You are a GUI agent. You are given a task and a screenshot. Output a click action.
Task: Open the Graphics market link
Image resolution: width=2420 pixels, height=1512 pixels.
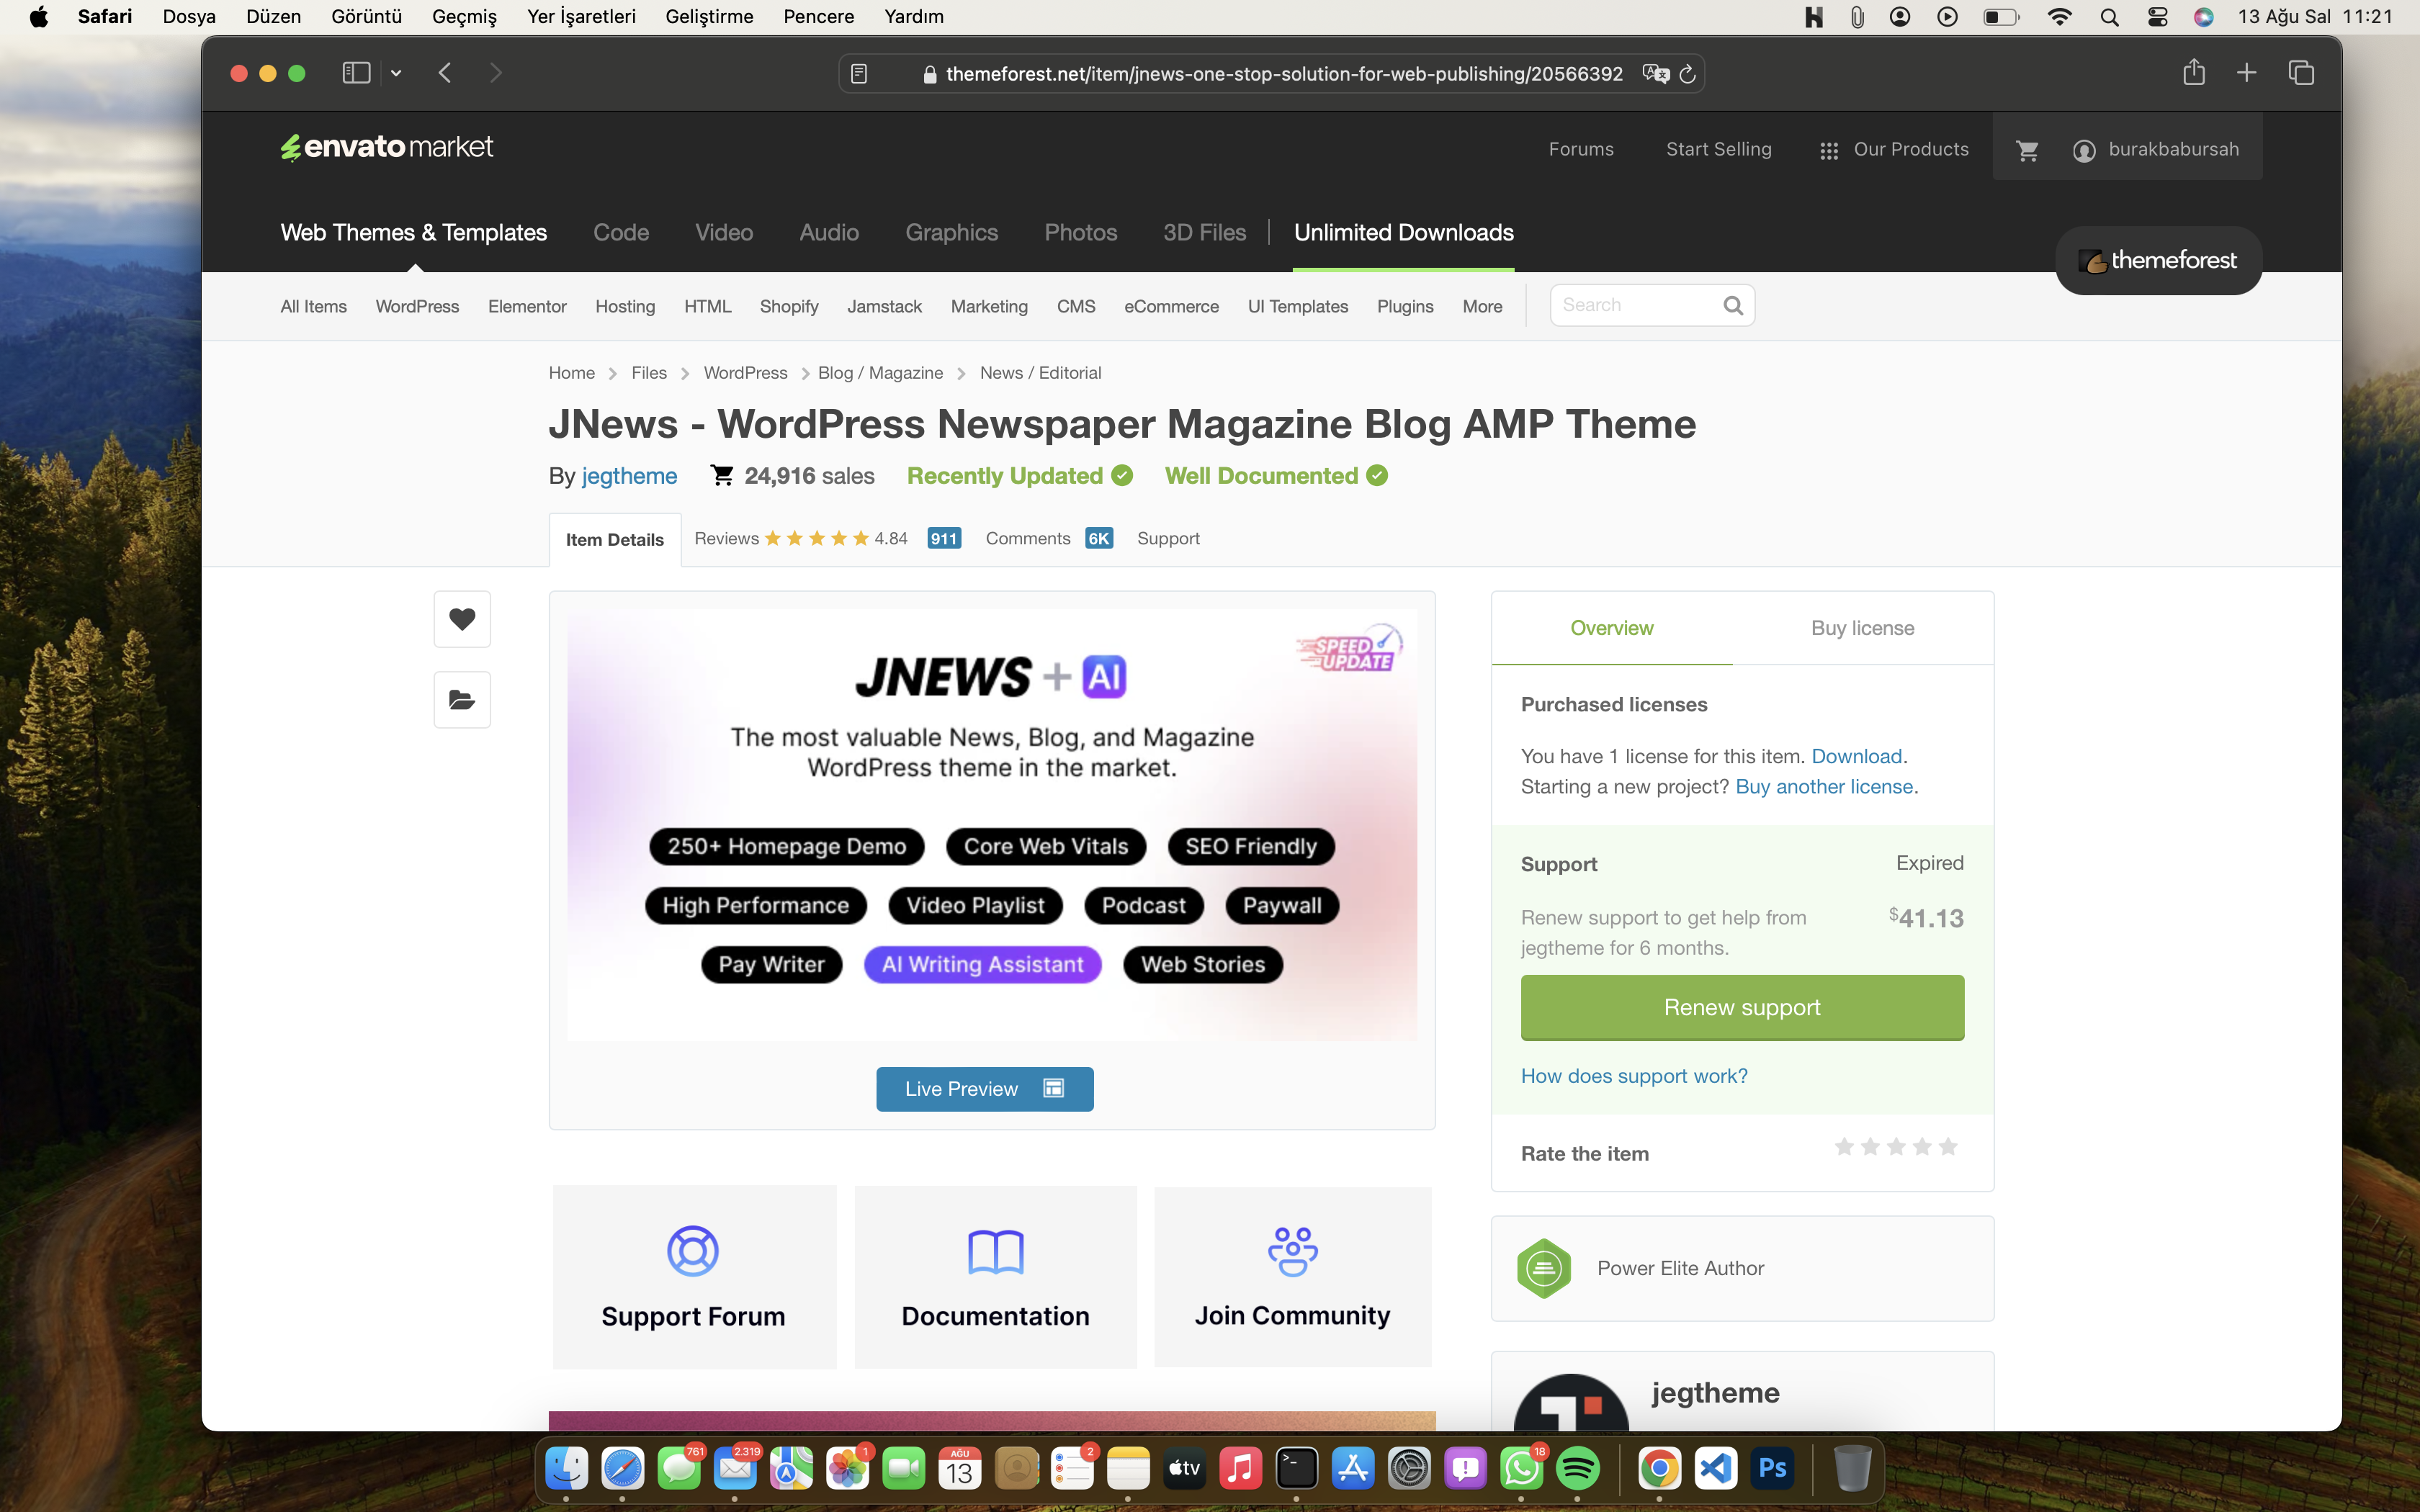point(951,232)
